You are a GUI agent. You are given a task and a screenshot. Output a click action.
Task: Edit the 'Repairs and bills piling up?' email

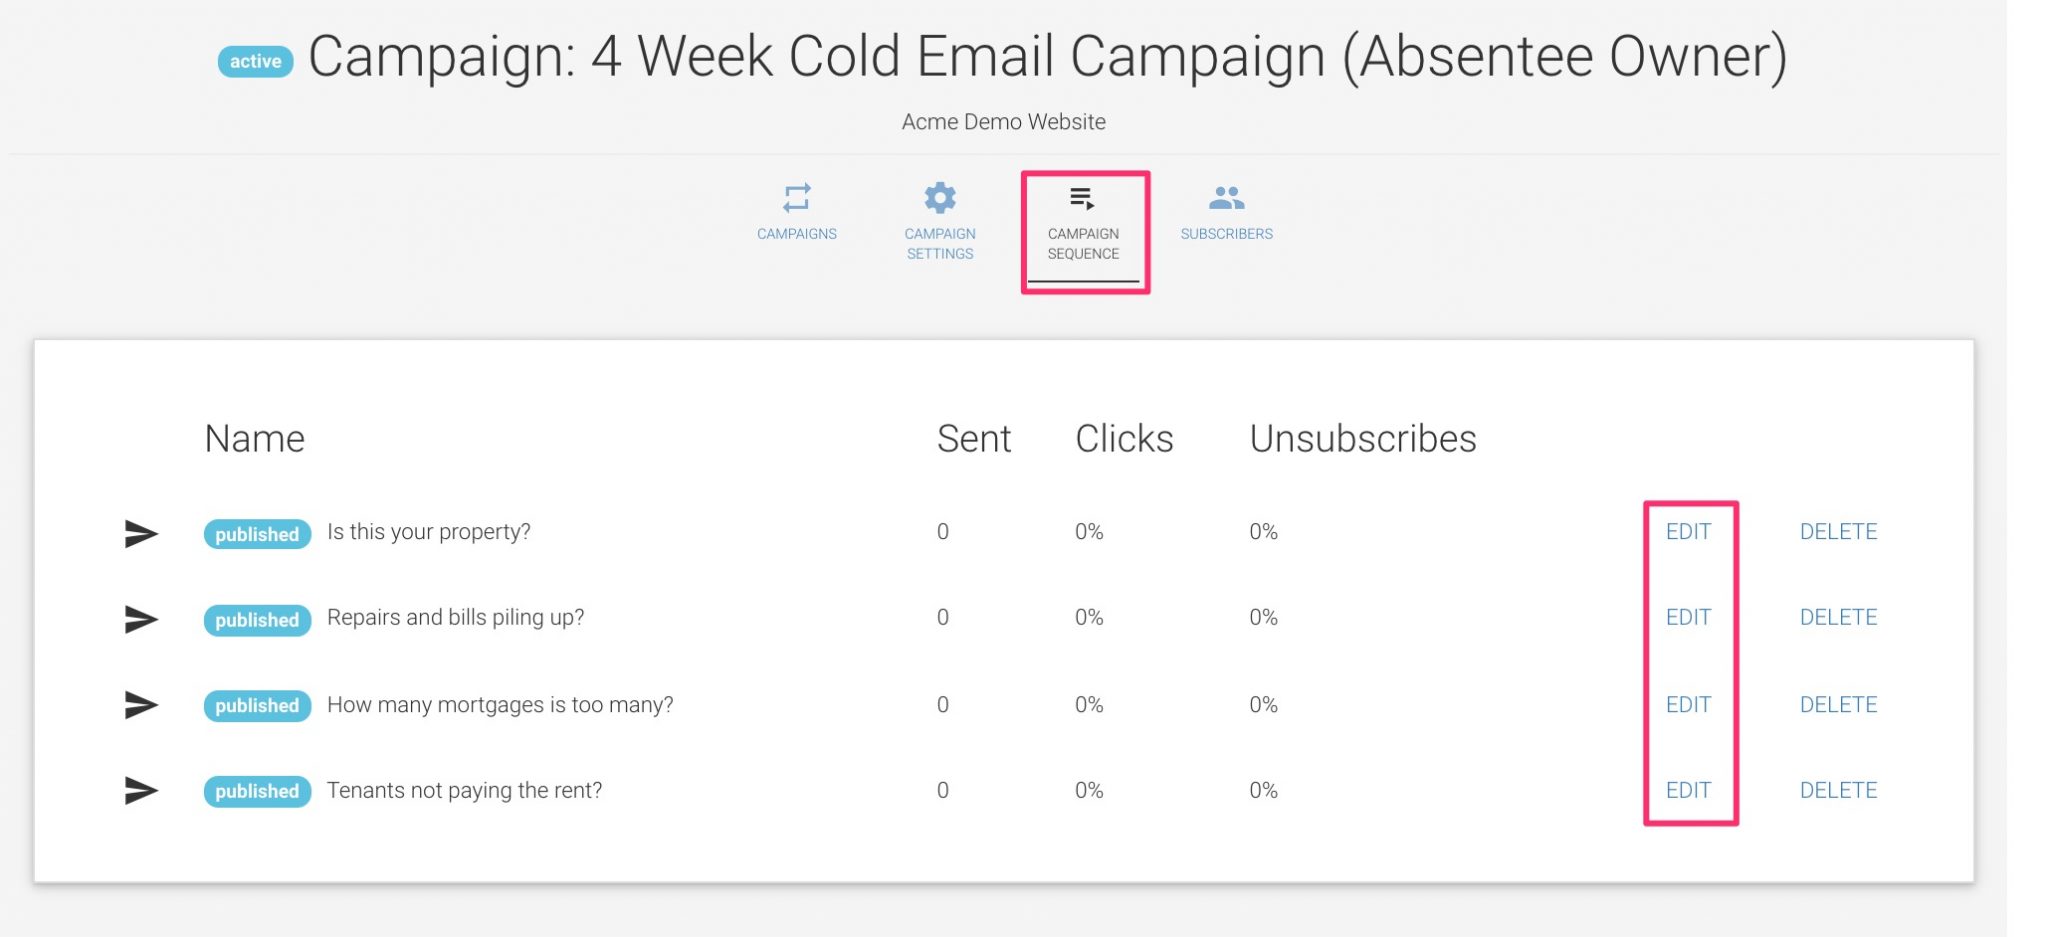tap(1688, 618)
